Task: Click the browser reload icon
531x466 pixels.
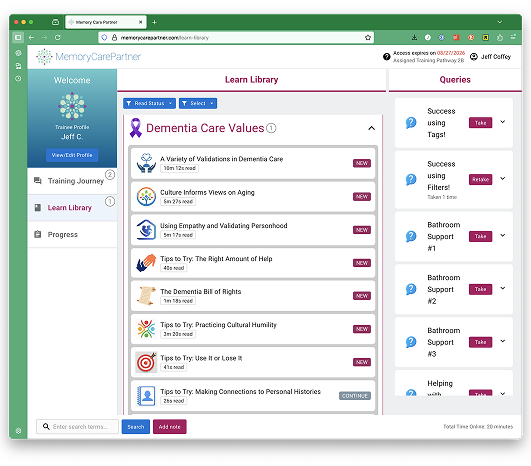Action: [x=58, y=38]
